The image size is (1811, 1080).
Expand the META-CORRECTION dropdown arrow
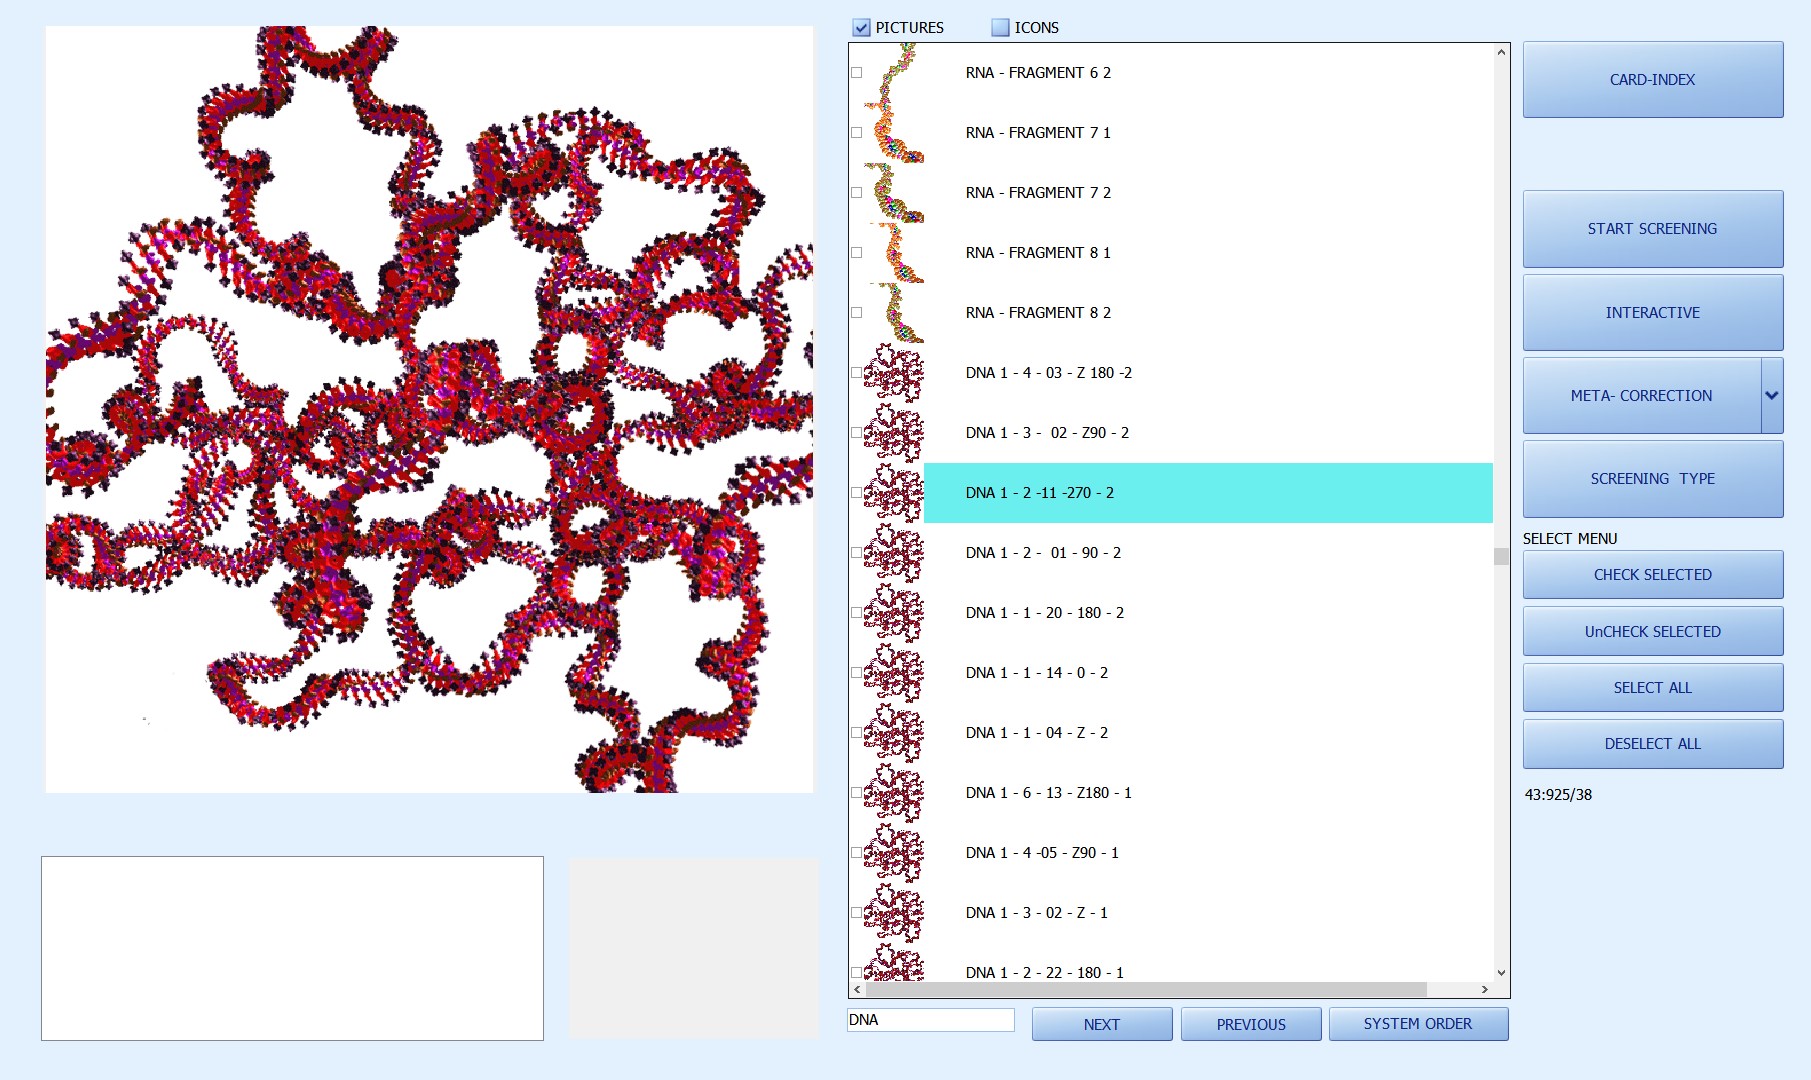(x=1772, y=396)
